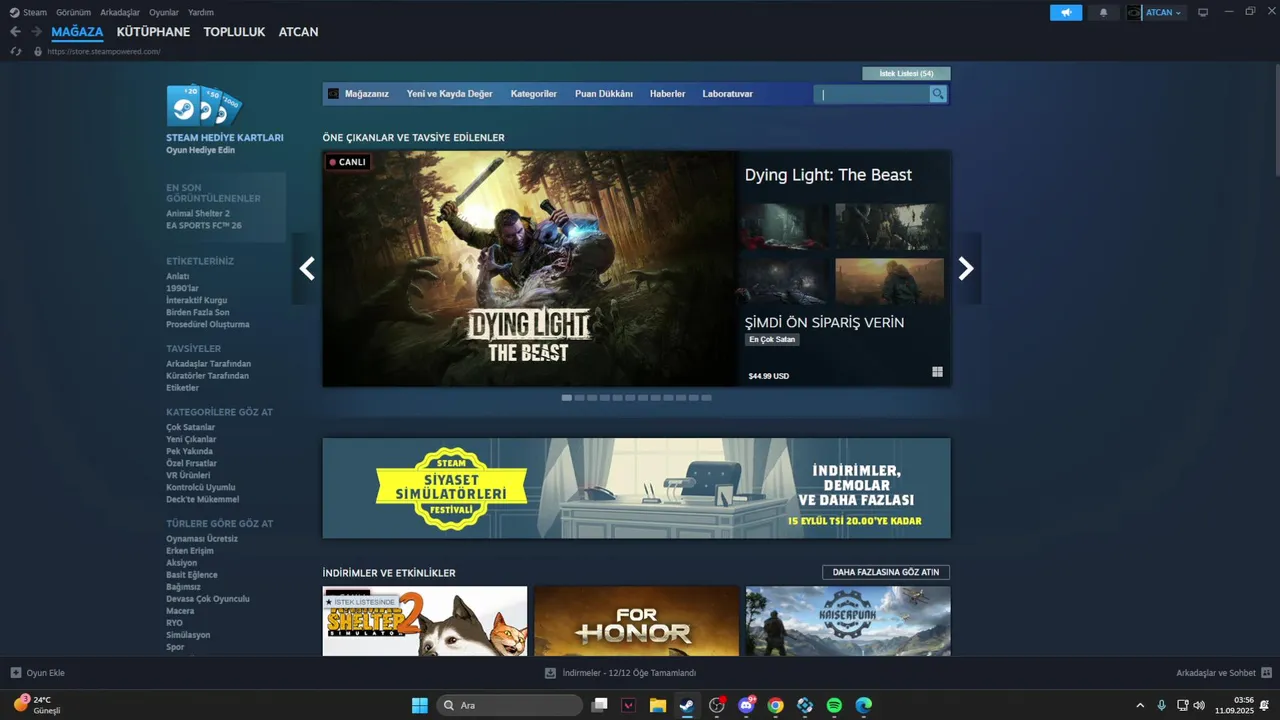Screen dimensions: 1280x720
Task: Click bottom-right Dying Light screenshot thumbnail
Action: pos(889,281)
